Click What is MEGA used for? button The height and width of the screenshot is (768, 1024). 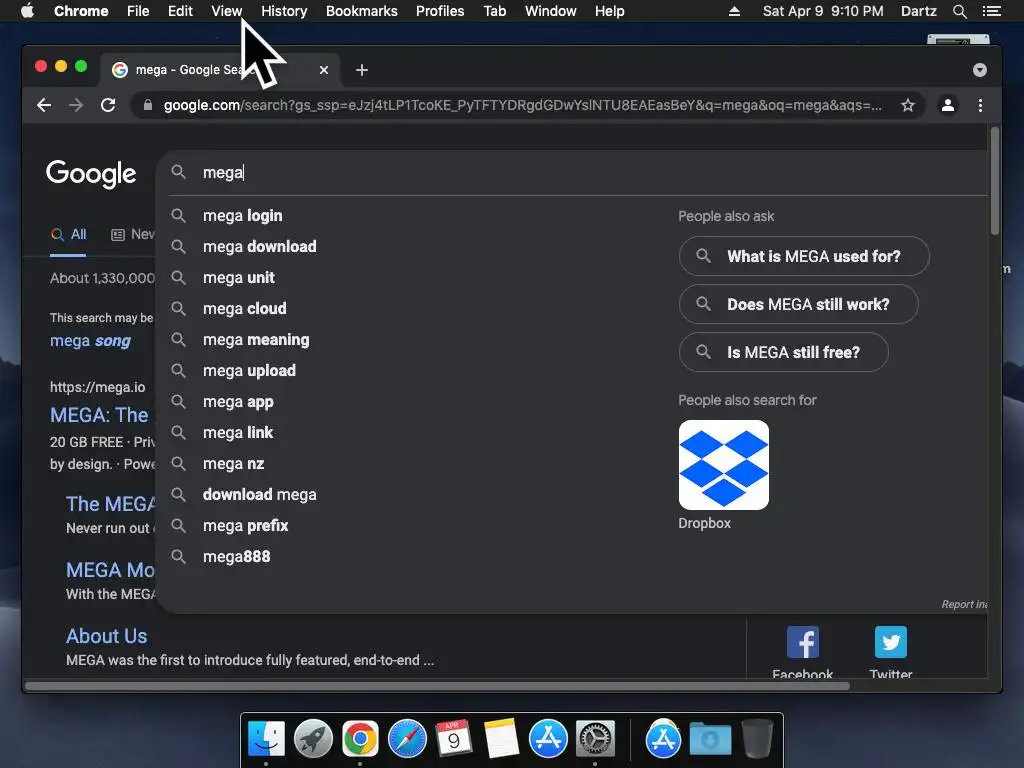pyautogui.click(x=804, y=256)
